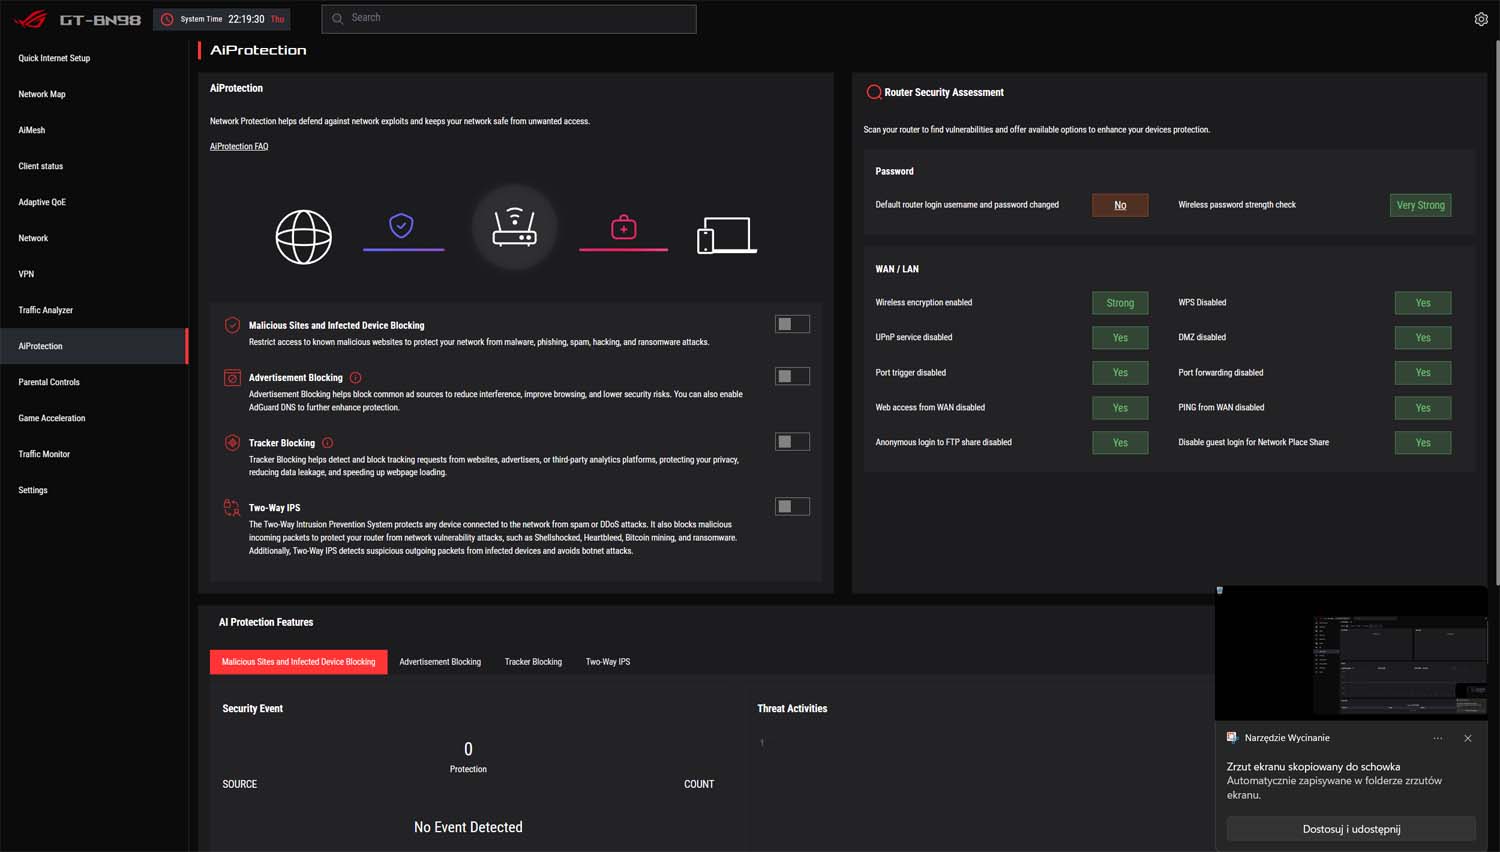Open VPN settings page
Image resolution: width=1500 pixels, height=852 pixels.
pyautogui.click(x=94, y=274)
